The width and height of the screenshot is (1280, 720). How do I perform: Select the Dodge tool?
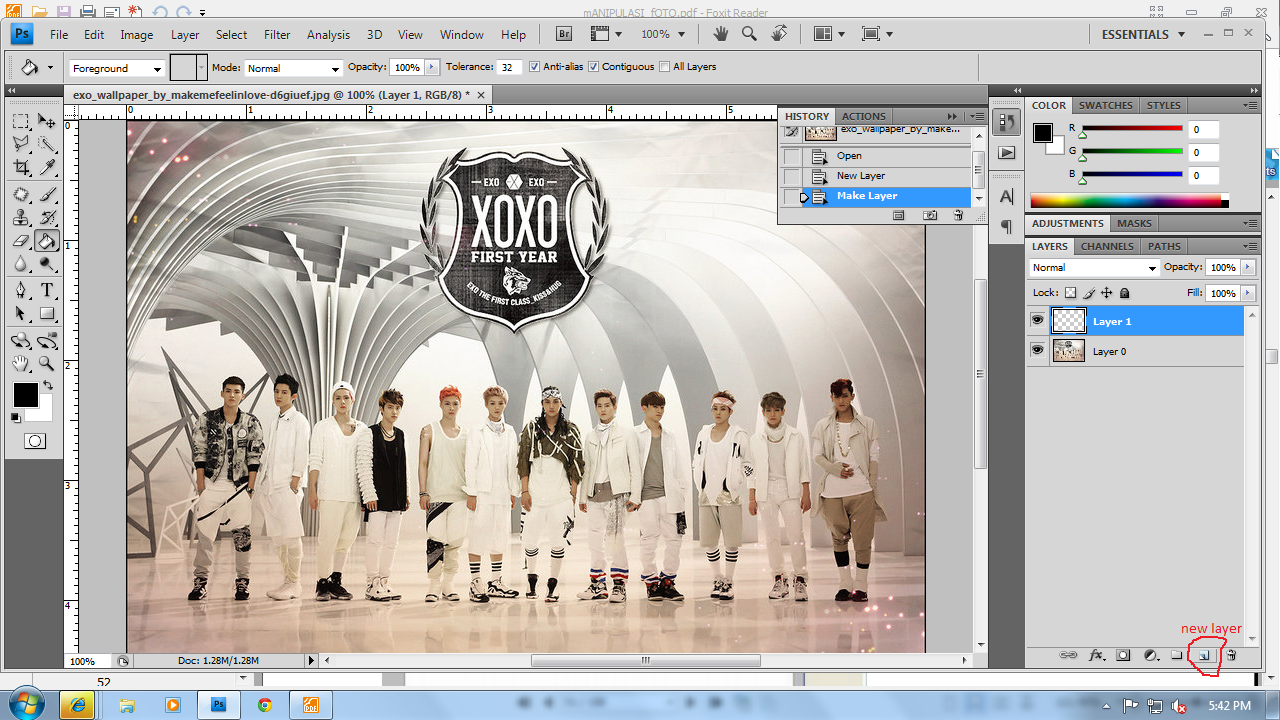click(47, 264)
